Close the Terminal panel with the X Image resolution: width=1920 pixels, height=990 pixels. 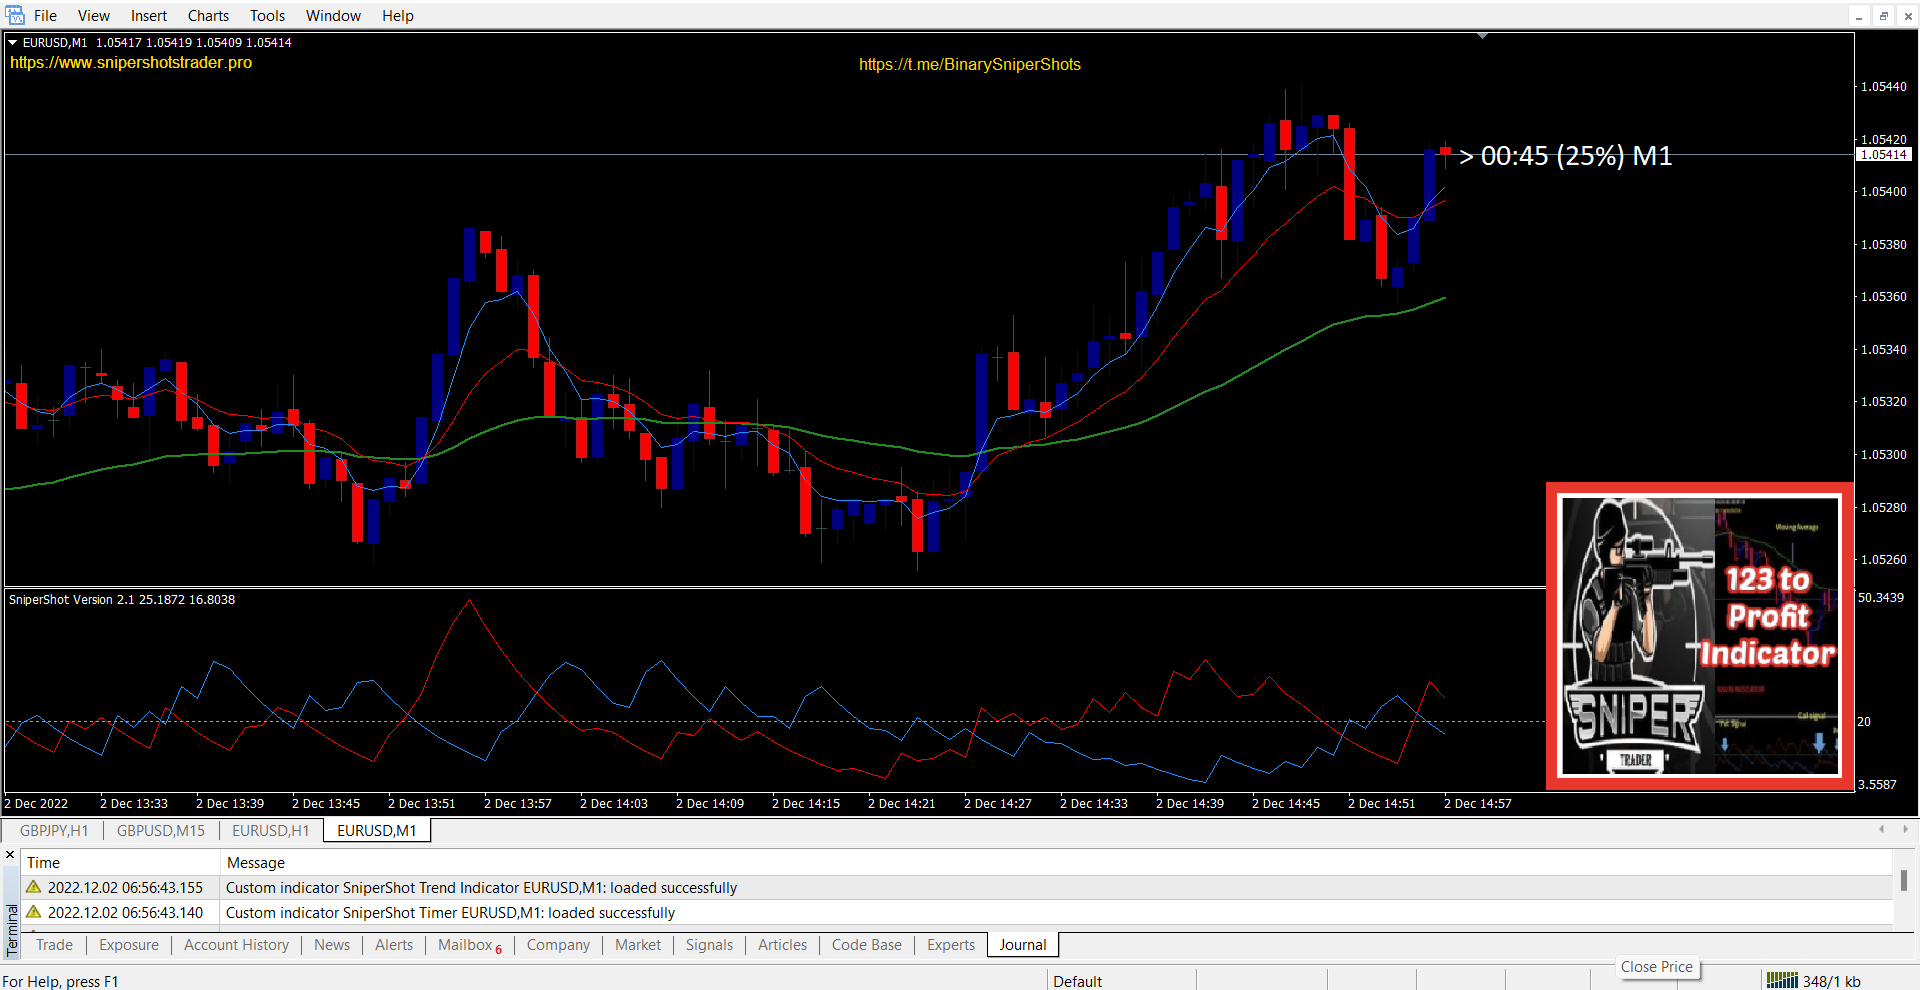click(x=10, y=855)
